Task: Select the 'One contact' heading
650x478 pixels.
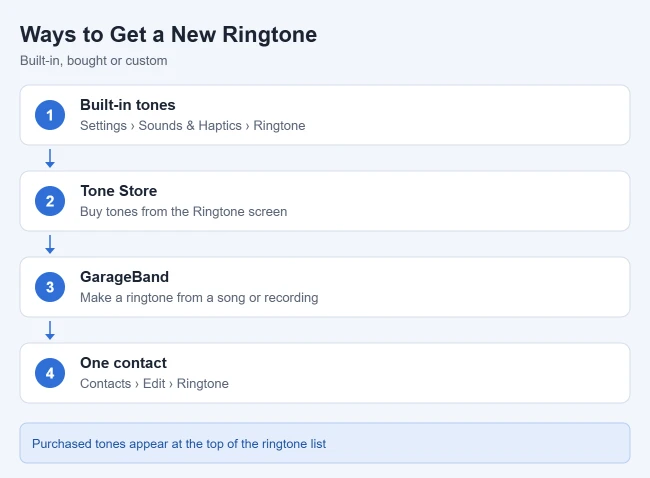Action: coord(124,363)
